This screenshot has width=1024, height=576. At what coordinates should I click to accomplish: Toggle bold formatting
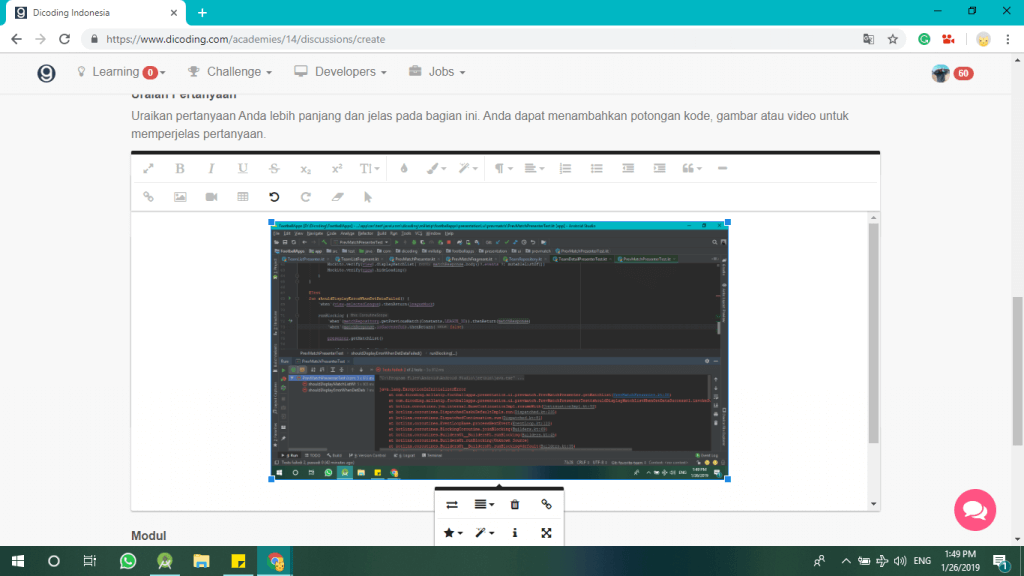coord(179,168)
